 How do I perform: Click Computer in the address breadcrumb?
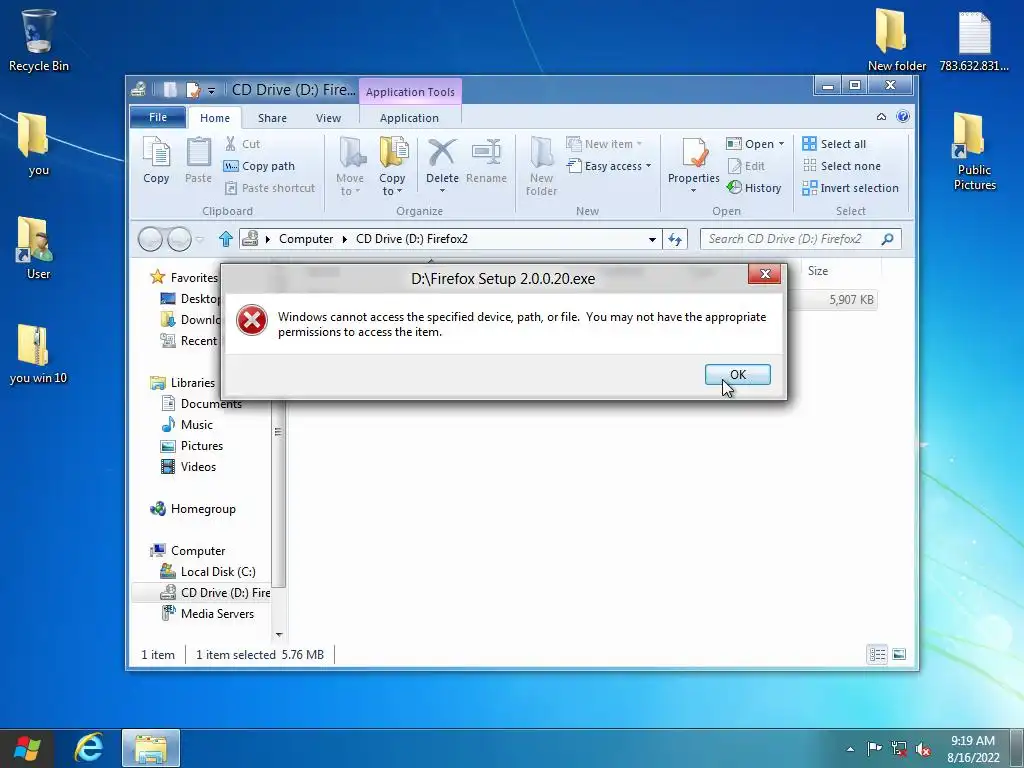tap(306, 239)
